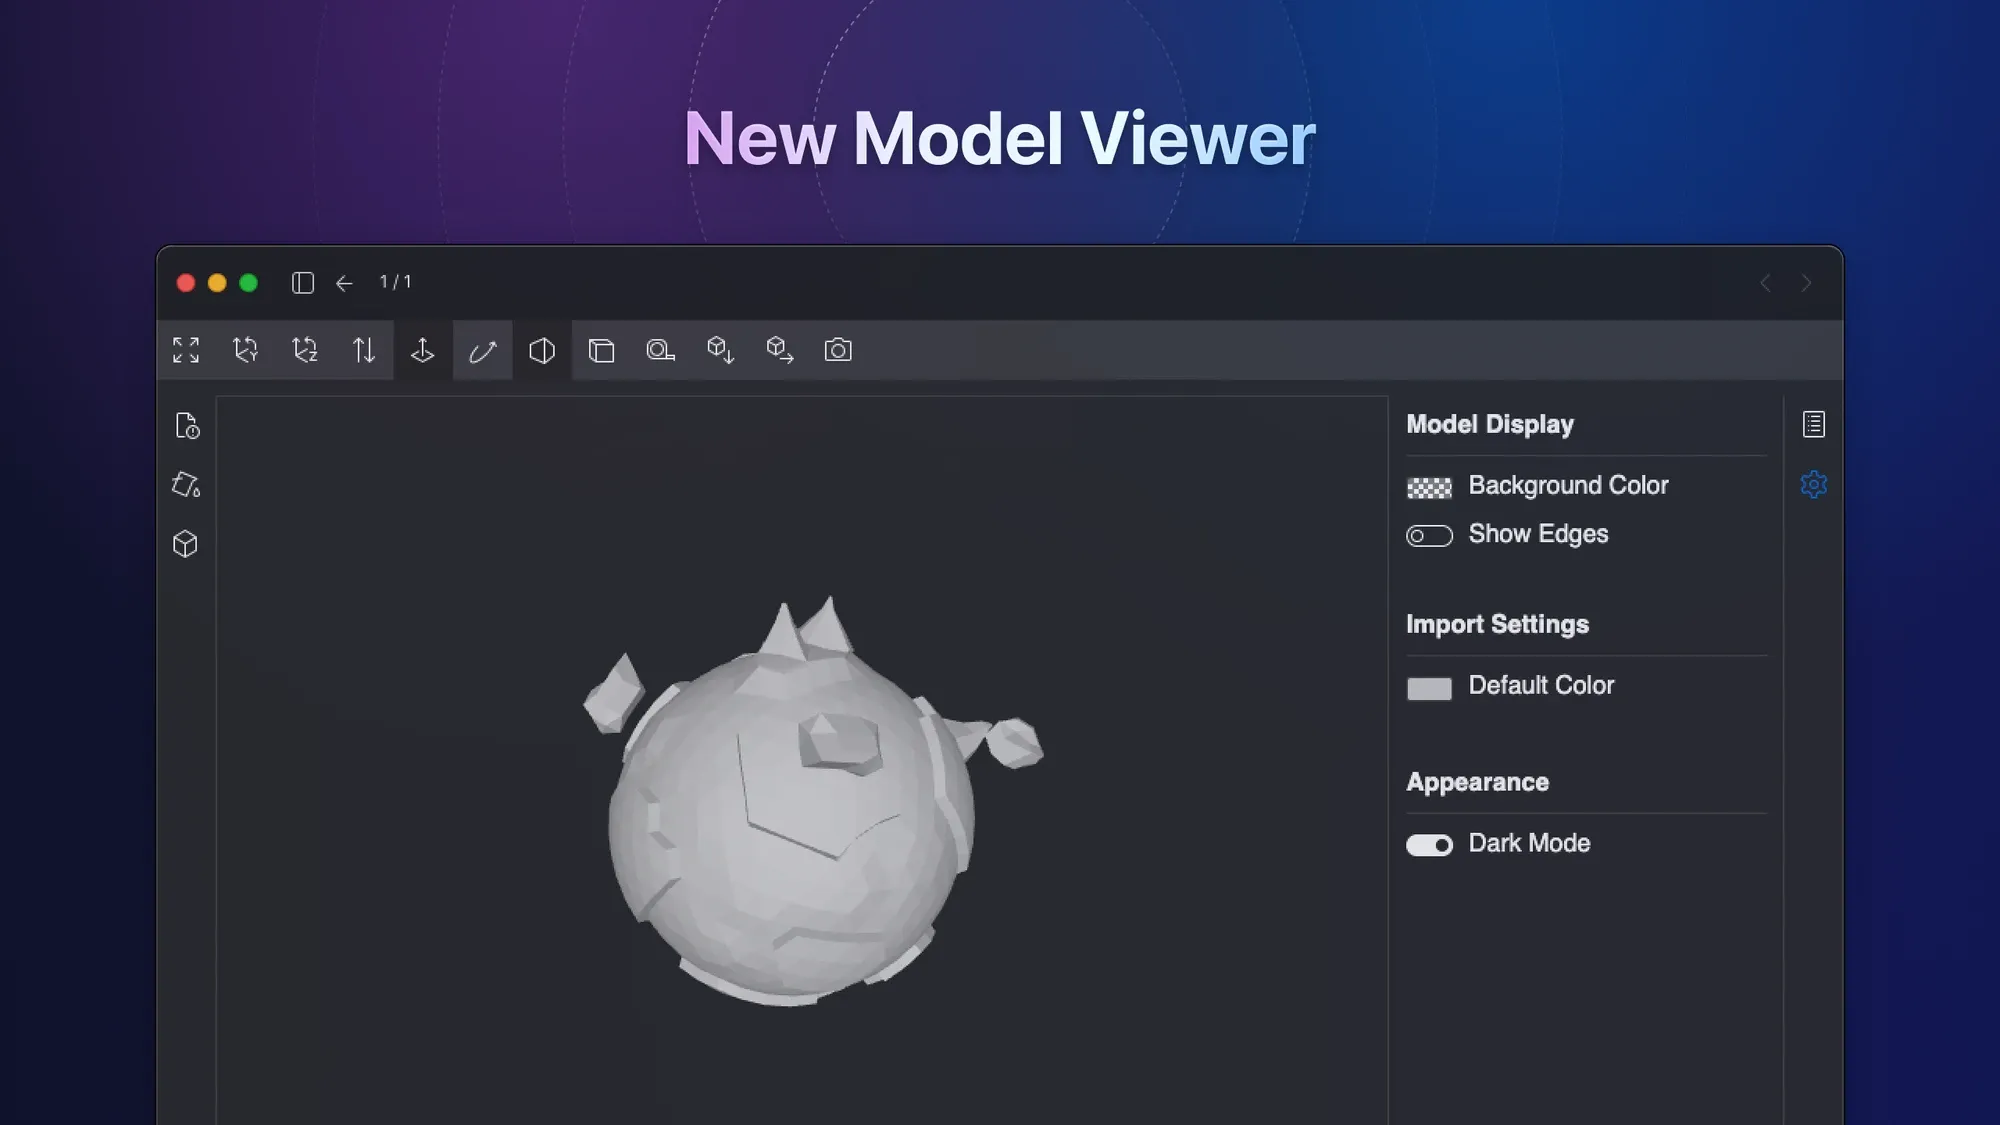2000x1125 pixels.
Task: Open the settings gear panel icon
Action: (1814, 485)
